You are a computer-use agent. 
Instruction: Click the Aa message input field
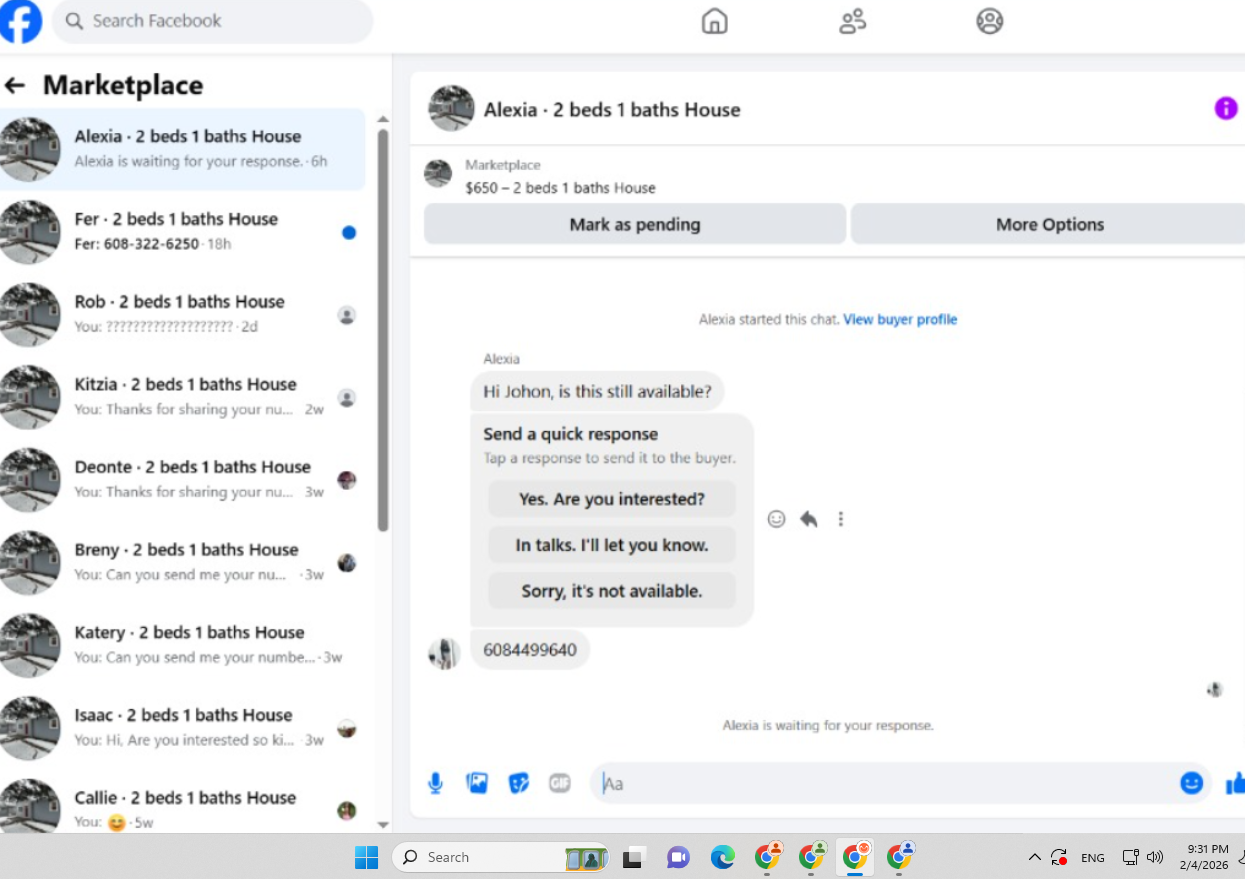[x=886, y=783]
